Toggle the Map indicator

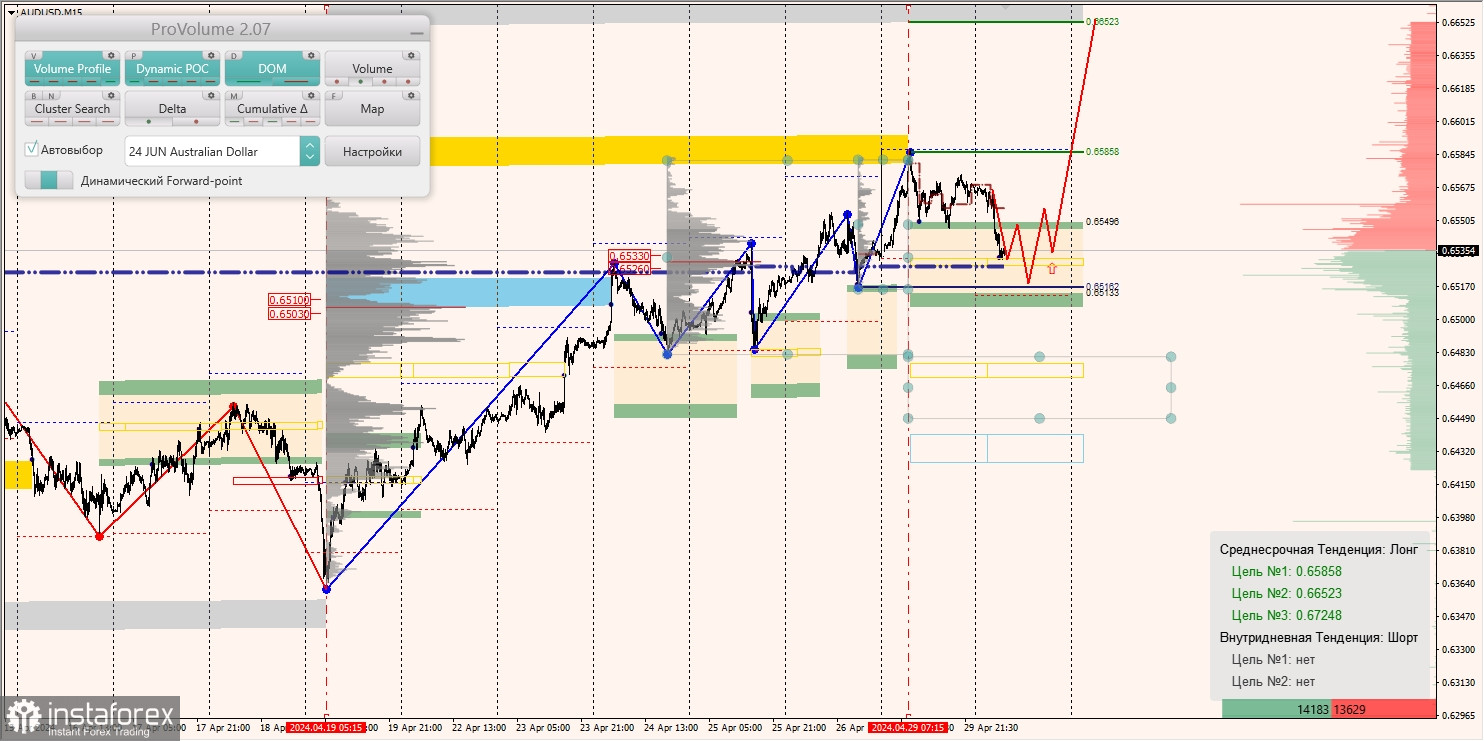pos(372,109)
